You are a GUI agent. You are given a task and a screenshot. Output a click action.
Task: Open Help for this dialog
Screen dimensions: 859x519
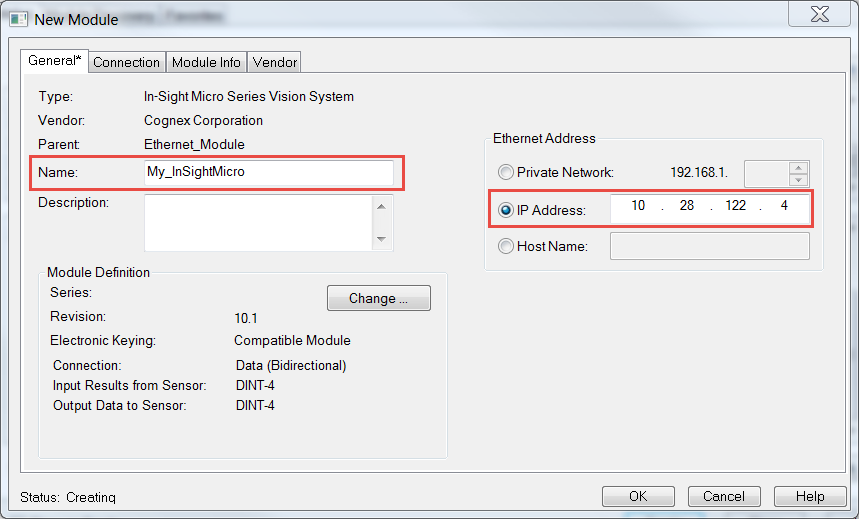click(x=810, y=496)
